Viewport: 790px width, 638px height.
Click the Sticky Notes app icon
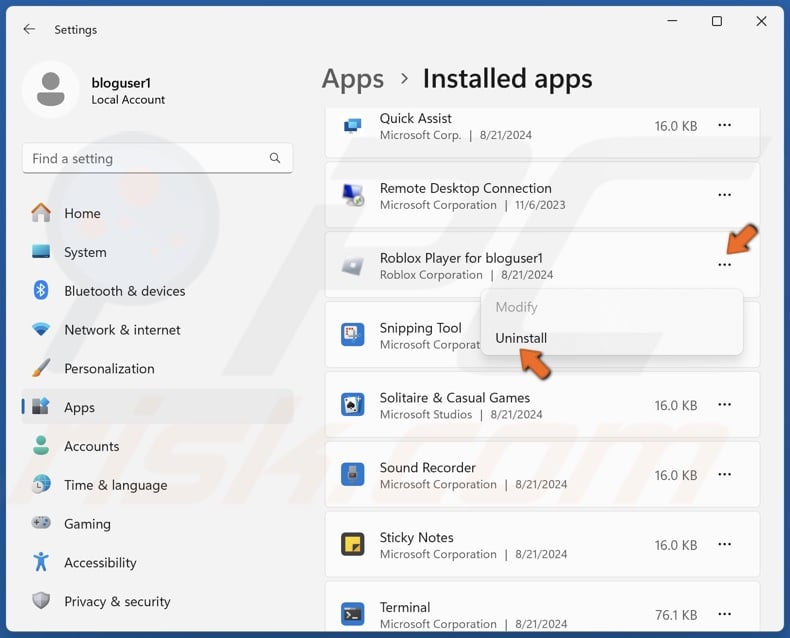tap(352, 544)
